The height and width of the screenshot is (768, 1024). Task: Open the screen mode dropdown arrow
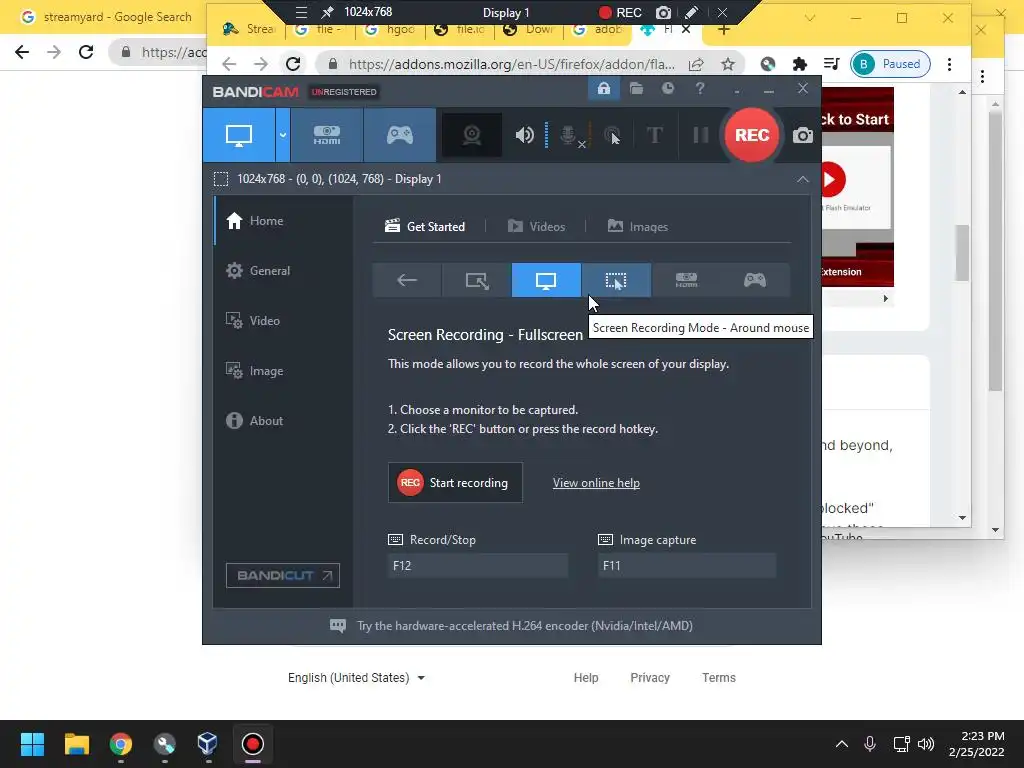[x=283, y=135]
